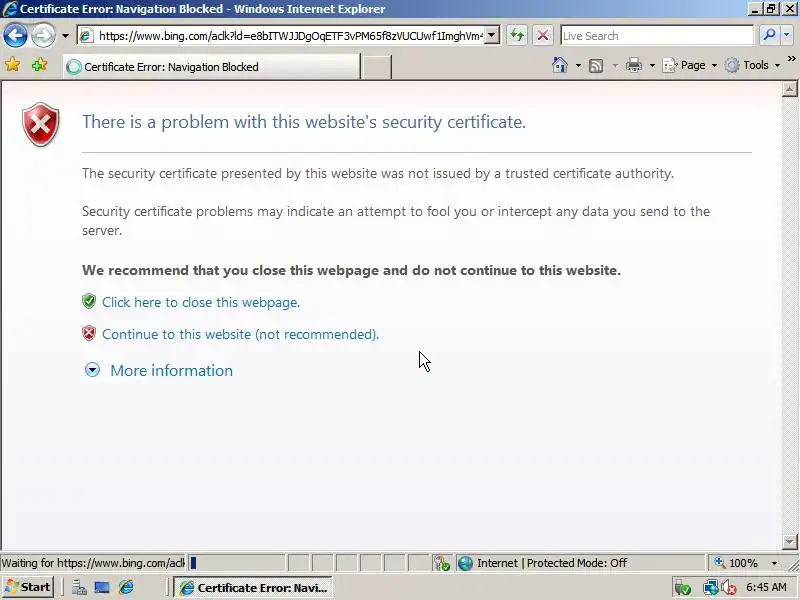Viewport: 800px width, 600px height.
Task: Expand the address bar history dropdown
Action: [x=492, y=36]
